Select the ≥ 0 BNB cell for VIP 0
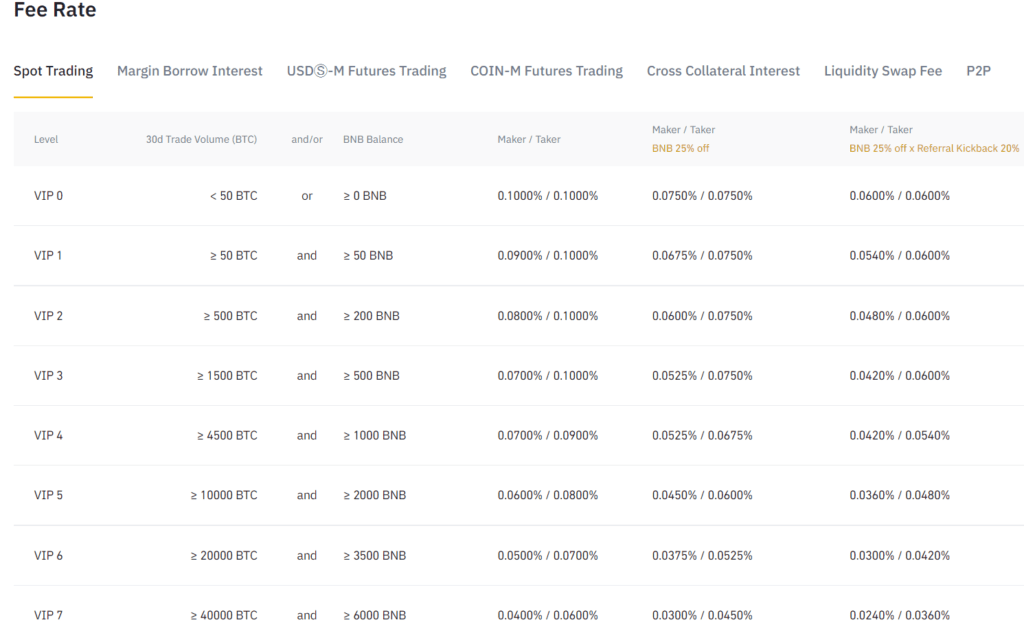1024x629 pixels. 364,195
